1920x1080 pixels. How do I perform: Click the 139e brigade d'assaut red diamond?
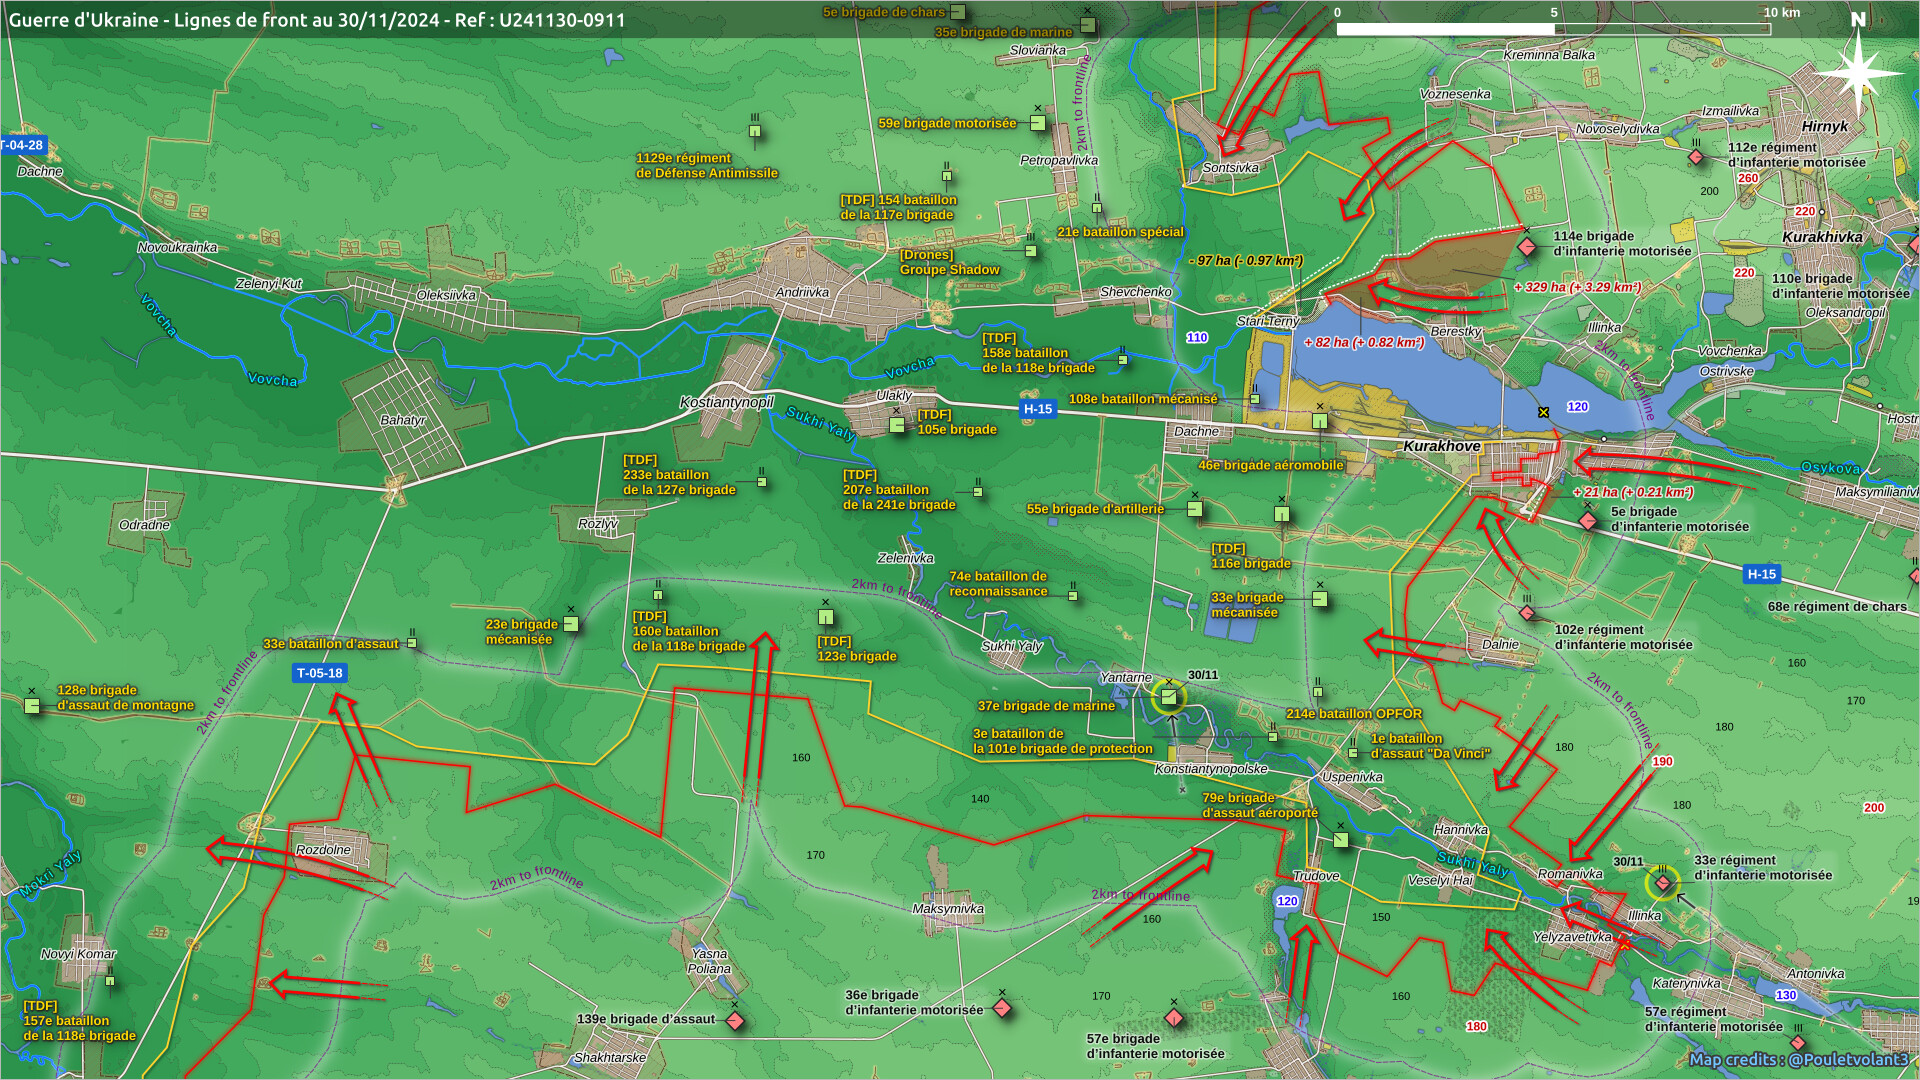[x=735, y=1021]
